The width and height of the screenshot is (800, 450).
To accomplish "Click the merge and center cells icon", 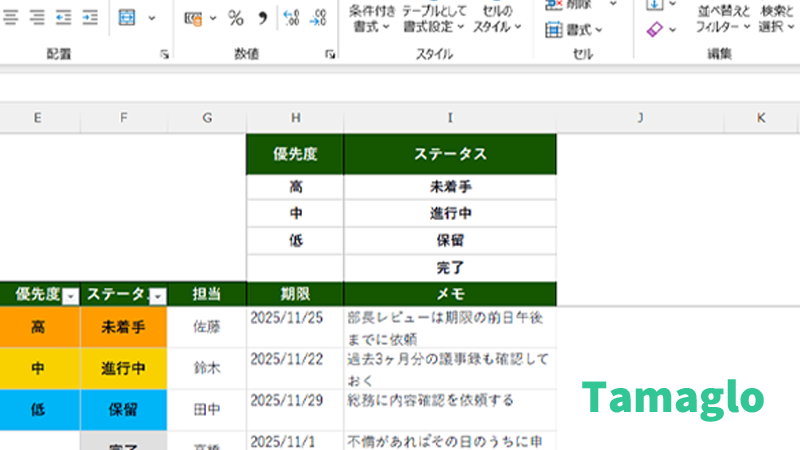I will pyautogui.click(x=128, y=18).
